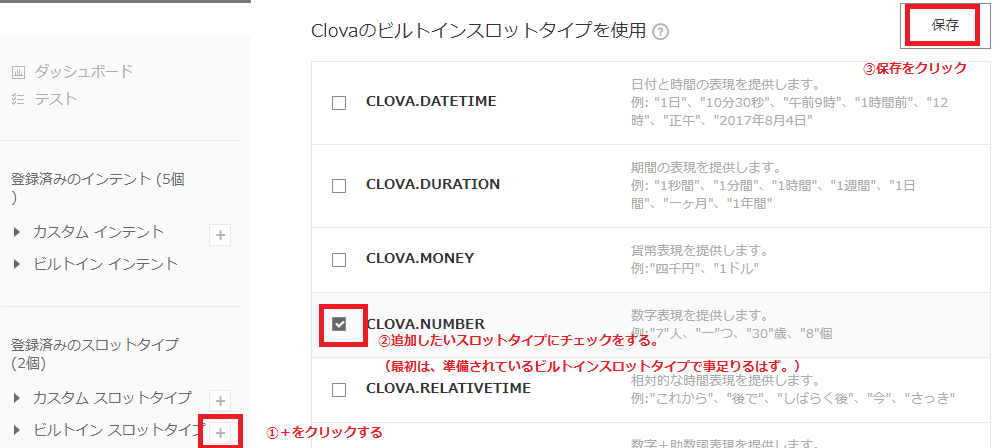Check the CLOVA.DATETIME checkbox
This screenshot has width=1008, height=448.
tap(339, 103)
